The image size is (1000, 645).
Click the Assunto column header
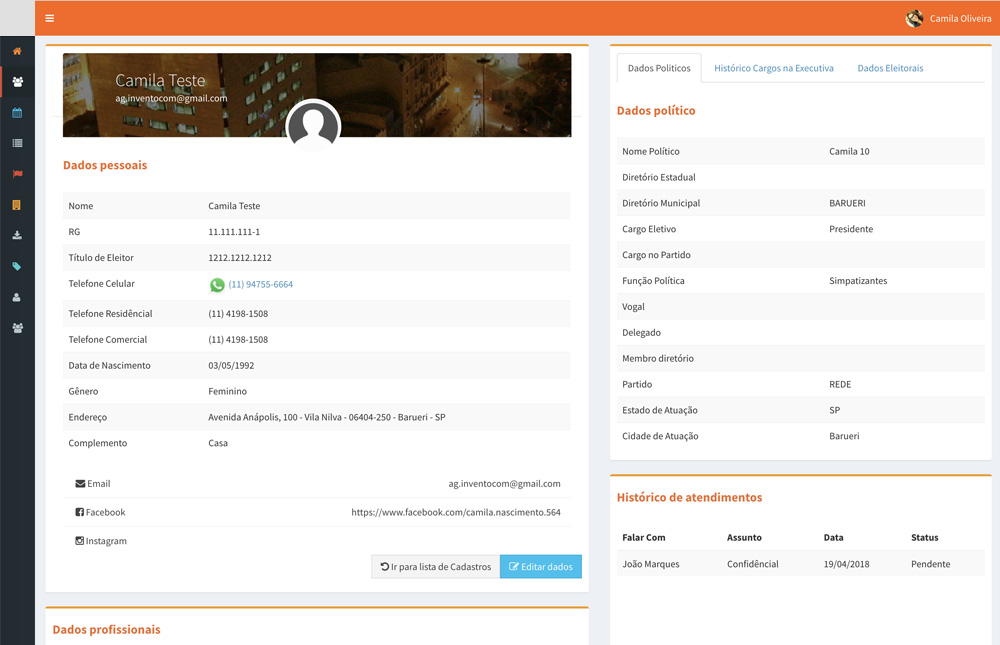tap(744, 537)
